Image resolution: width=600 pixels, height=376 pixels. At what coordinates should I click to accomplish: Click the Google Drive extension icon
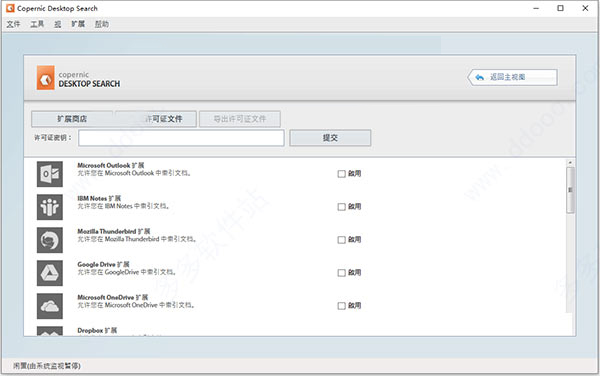point(50,273)
